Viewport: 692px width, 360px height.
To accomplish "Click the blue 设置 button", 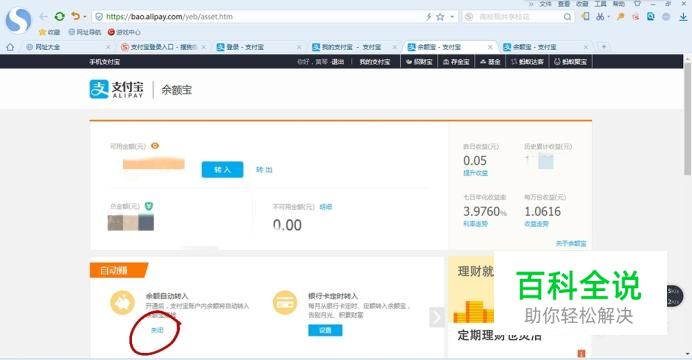I will (x=325, y=330).
